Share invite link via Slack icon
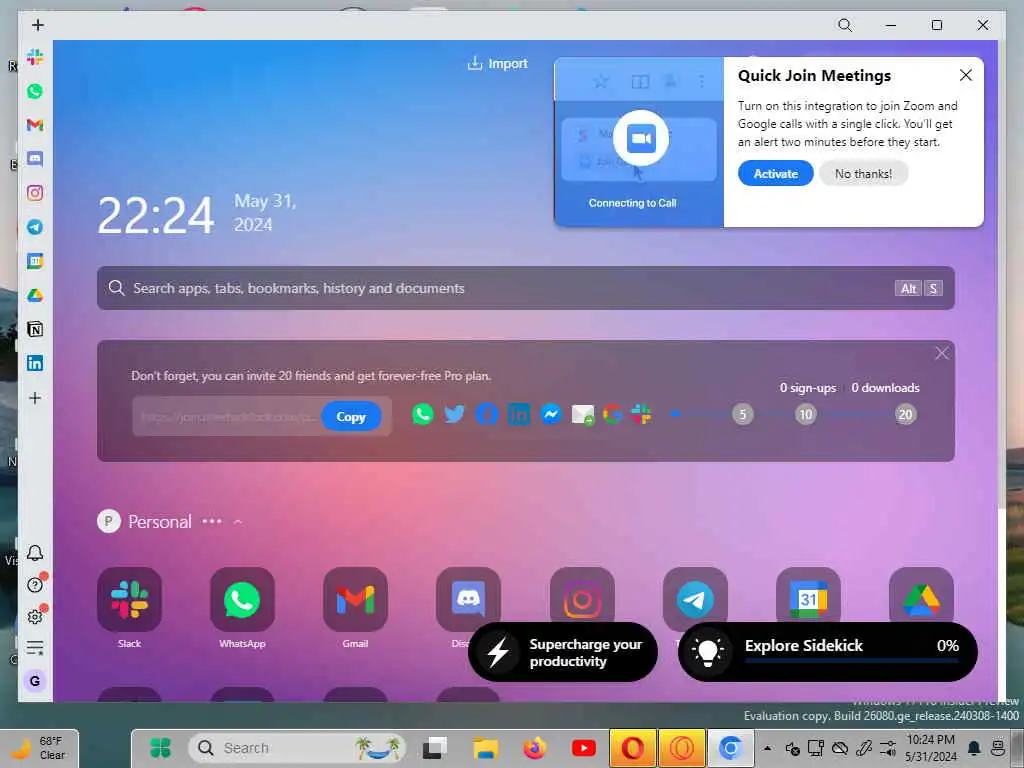1024x768 pixels. tap(641, 414)
